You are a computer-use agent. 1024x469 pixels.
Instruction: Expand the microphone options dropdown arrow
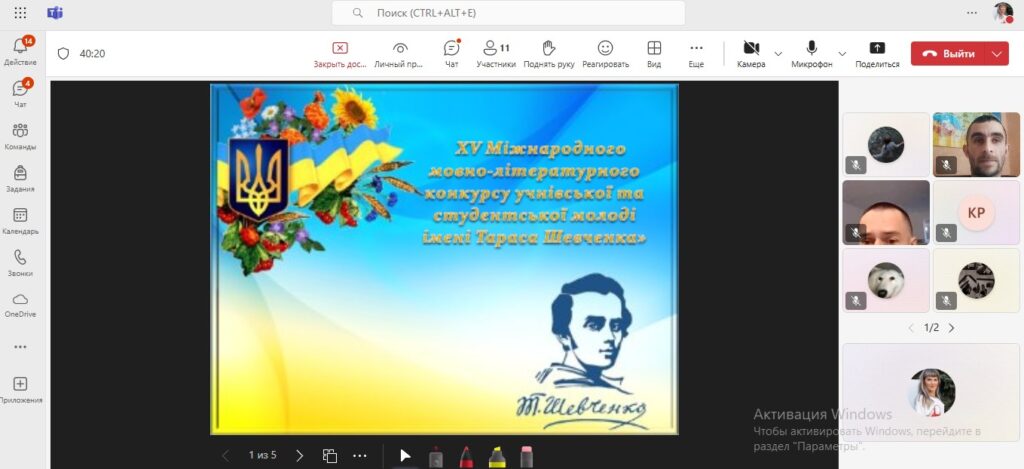842,54
